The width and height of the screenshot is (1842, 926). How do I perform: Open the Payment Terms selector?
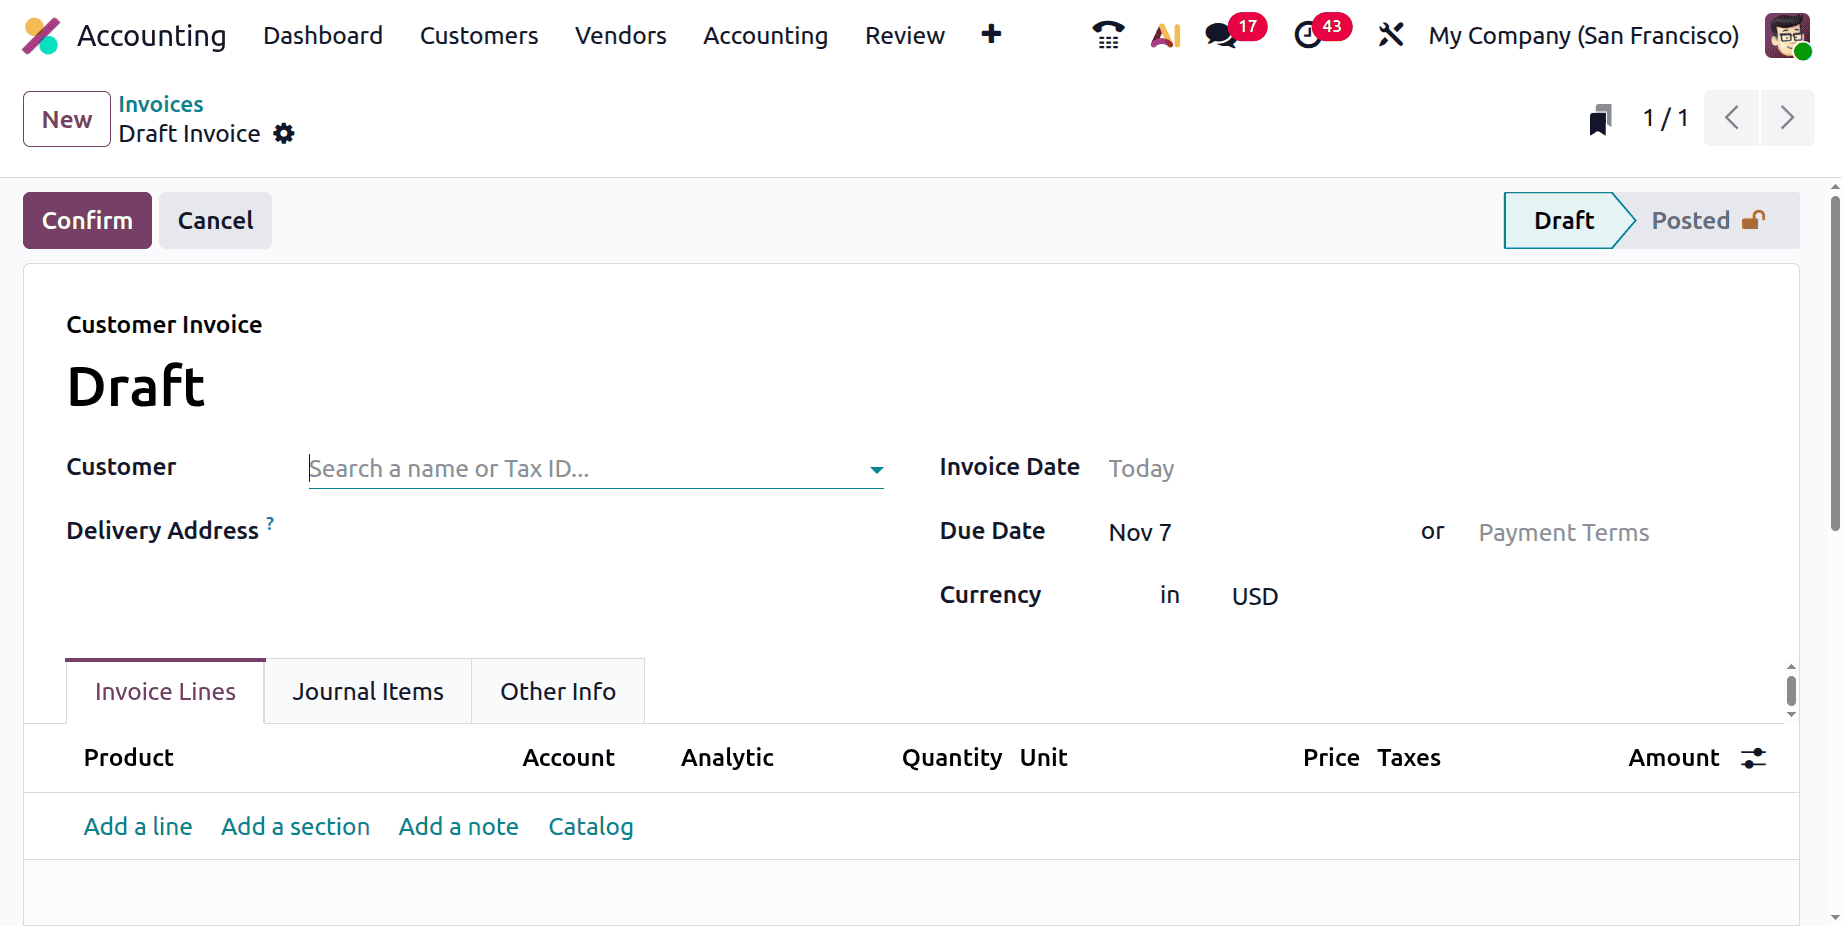[1563, 532]
